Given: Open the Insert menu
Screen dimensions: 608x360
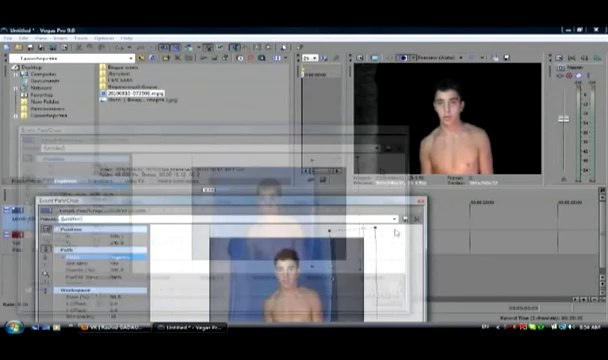Looking at the screenshot, I should (x=60, y=38).
